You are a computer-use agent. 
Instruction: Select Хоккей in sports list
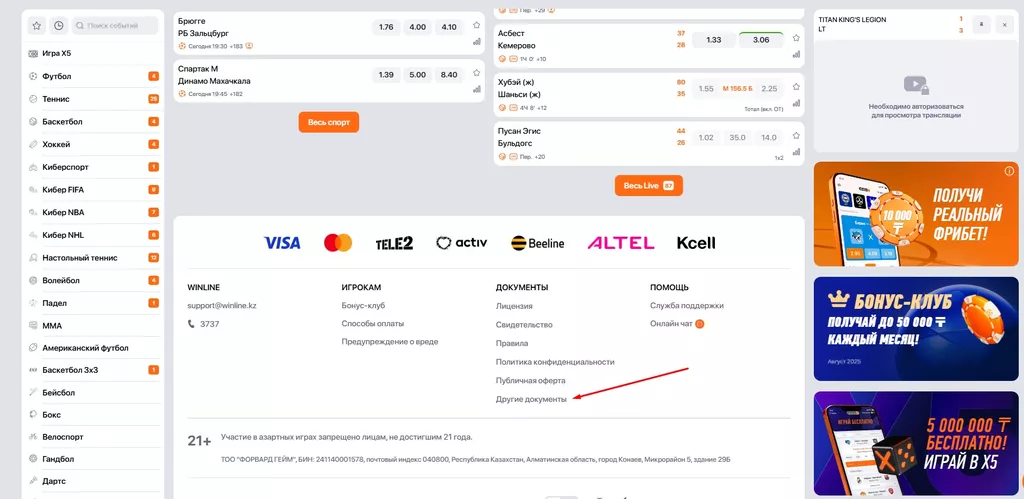pyautogui.click(x=93, y=144)
